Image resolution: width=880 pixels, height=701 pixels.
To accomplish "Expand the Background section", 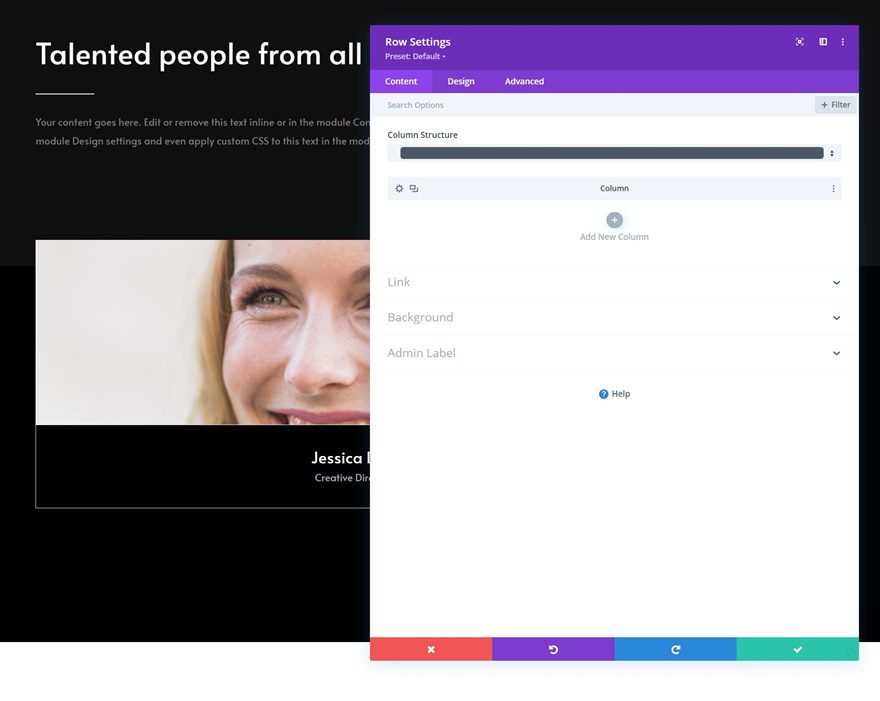I will pyautogui.click(x=614, y=317).
